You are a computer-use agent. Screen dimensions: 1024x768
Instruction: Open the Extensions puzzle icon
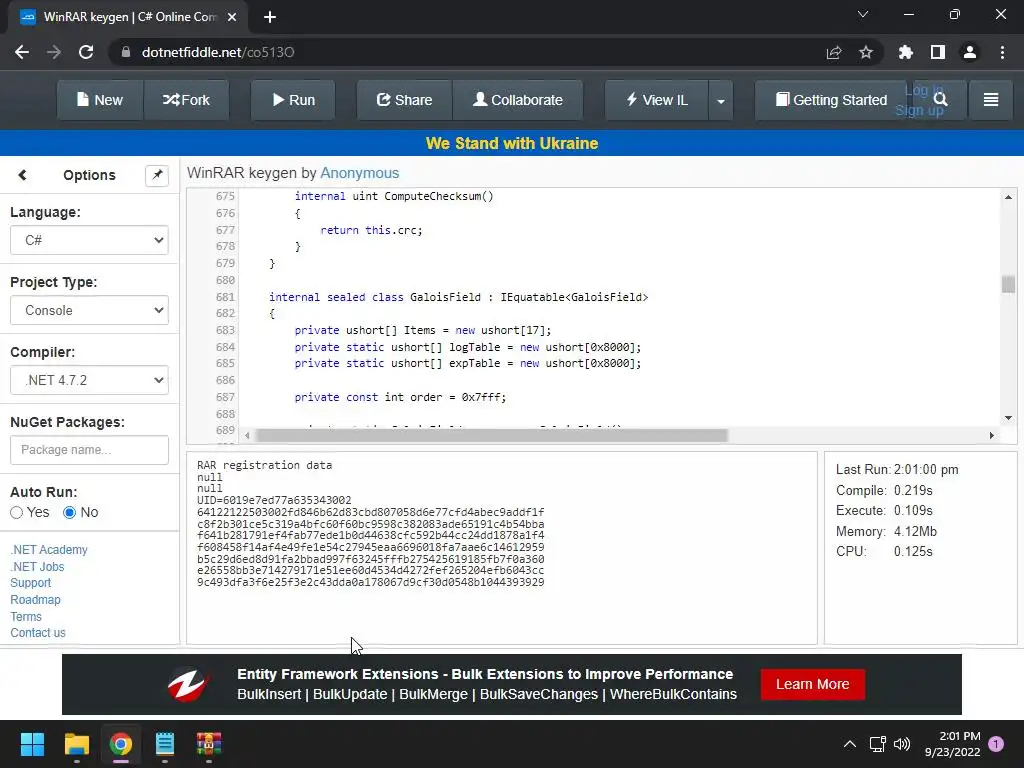click(x=905, y=52)
